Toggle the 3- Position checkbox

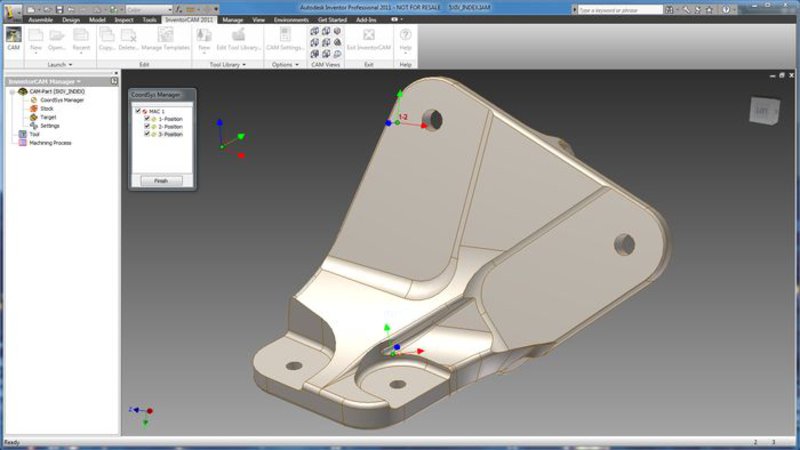pyautogui.click(x=146, y=134)
